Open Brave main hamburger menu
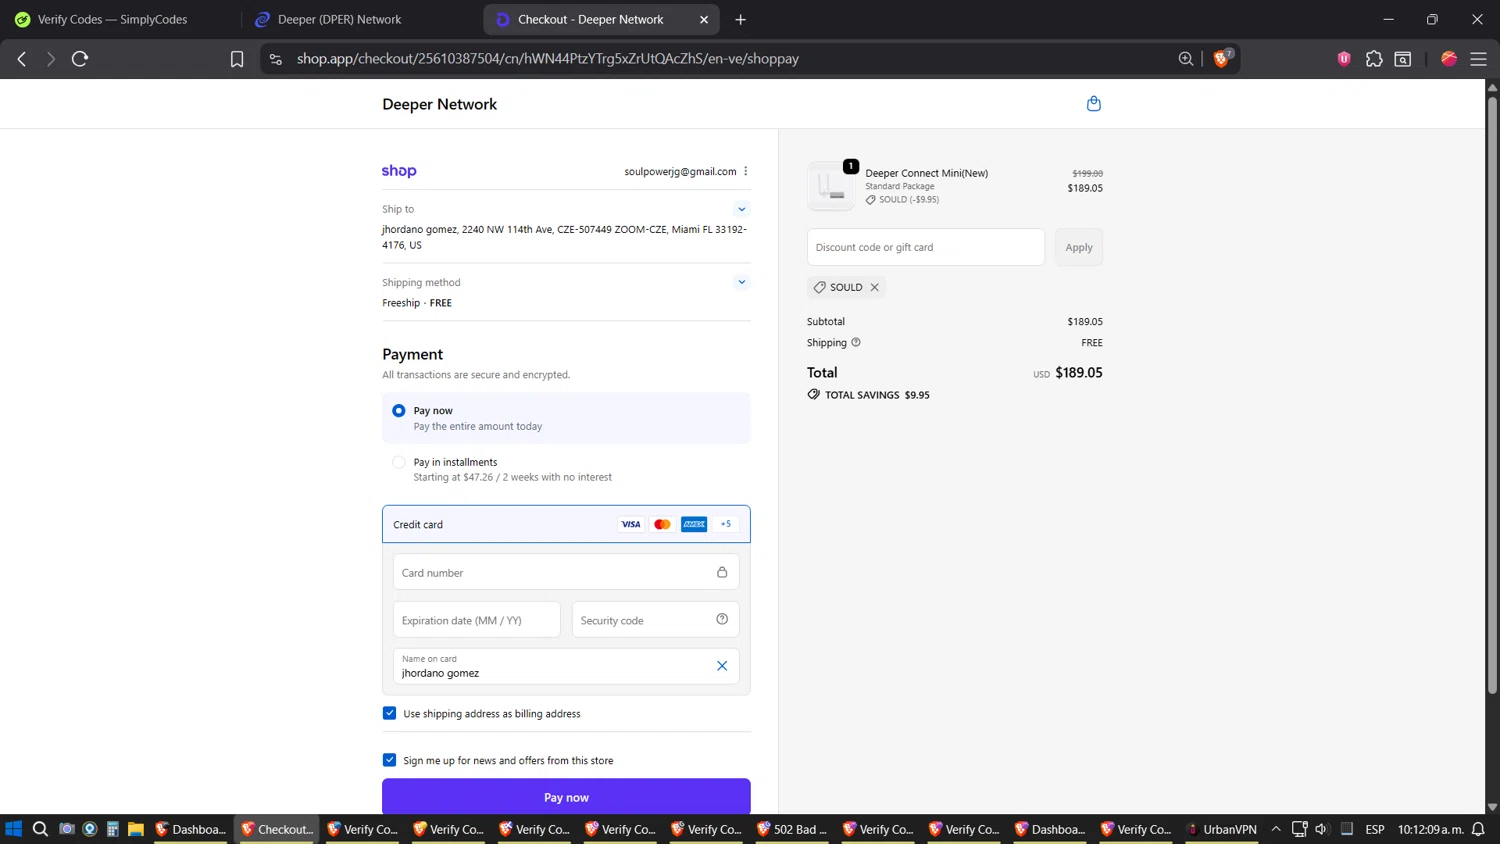This screenshot has width=1500, height=844. click(x=1478, y=59)
